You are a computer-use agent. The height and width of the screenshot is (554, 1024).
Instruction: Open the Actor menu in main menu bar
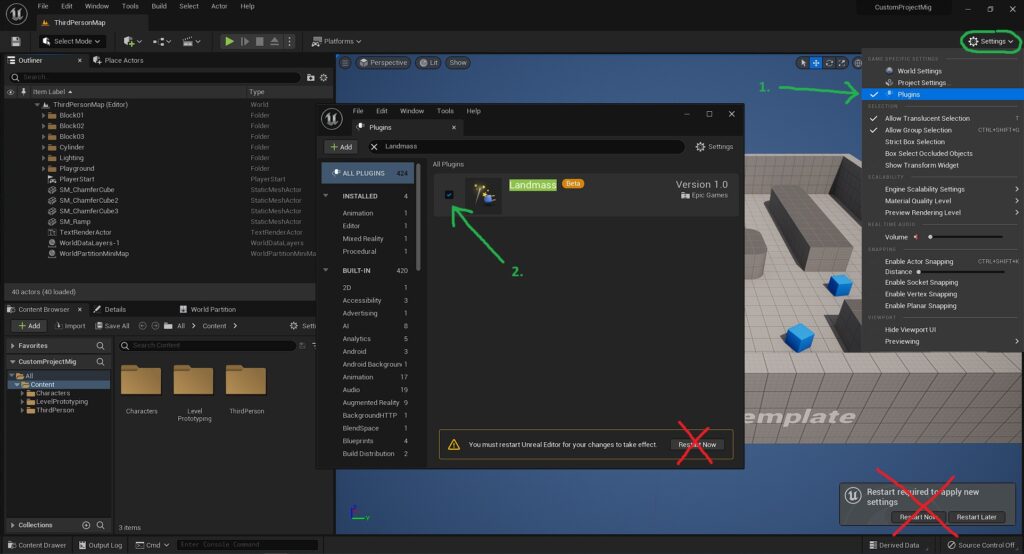(219, 6)
